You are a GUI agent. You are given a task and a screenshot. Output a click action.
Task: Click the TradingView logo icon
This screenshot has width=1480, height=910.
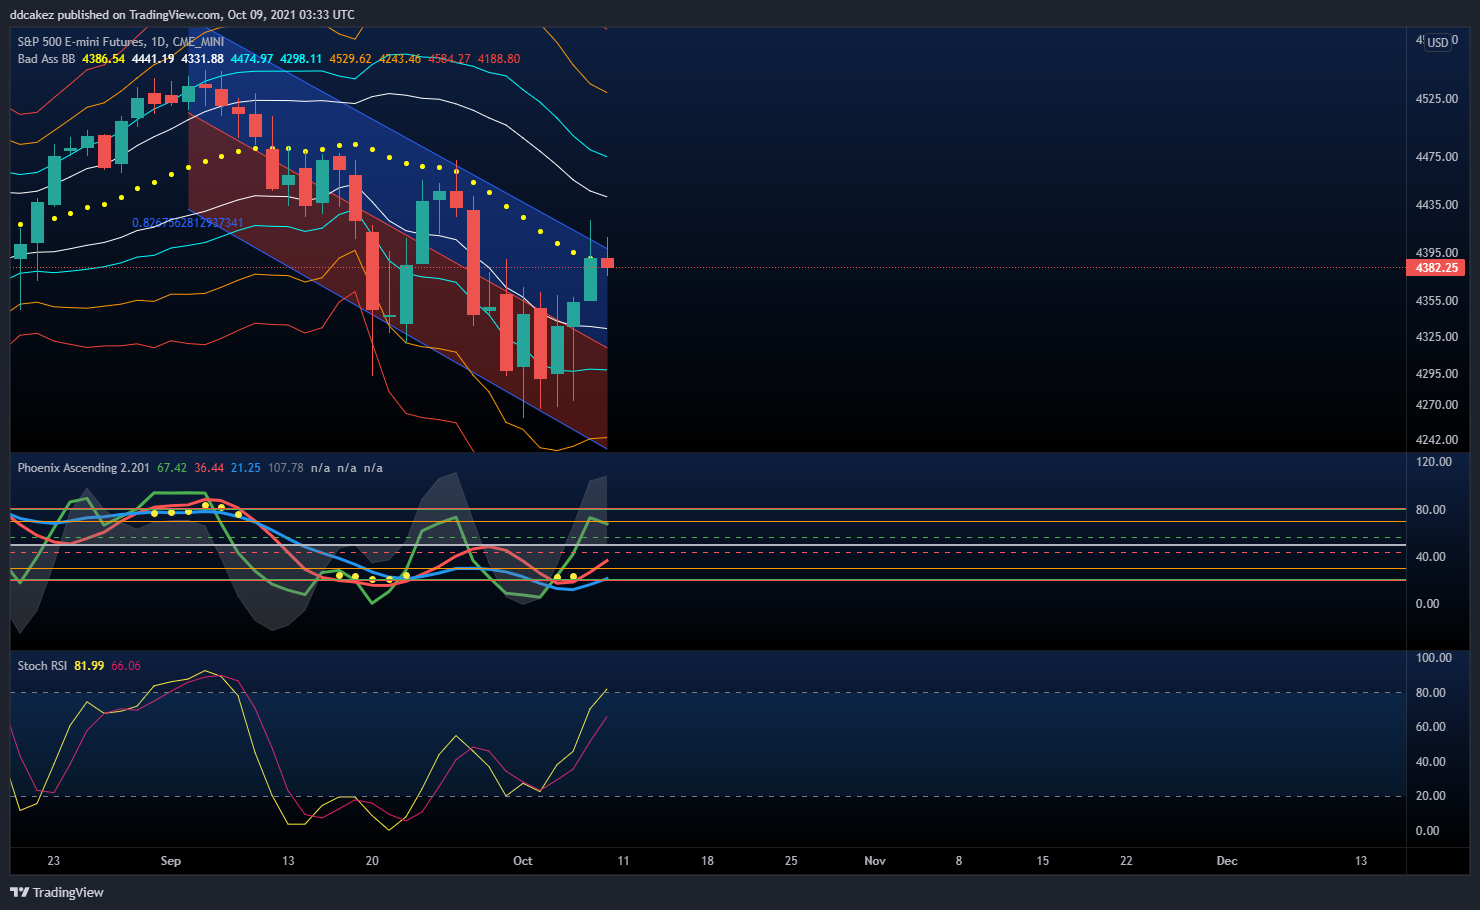[x=19, y=892]
